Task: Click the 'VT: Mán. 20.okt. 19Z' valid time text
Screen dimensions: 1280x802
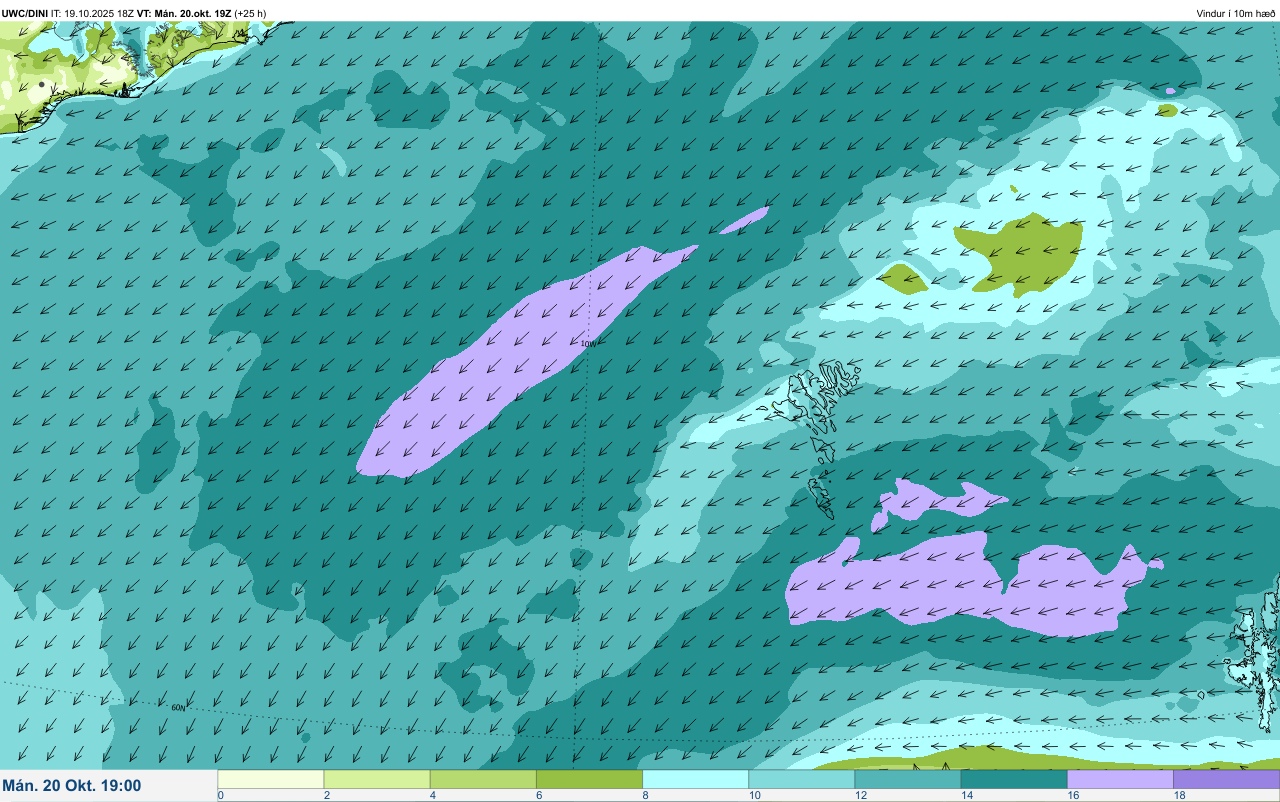Action: 183,13
